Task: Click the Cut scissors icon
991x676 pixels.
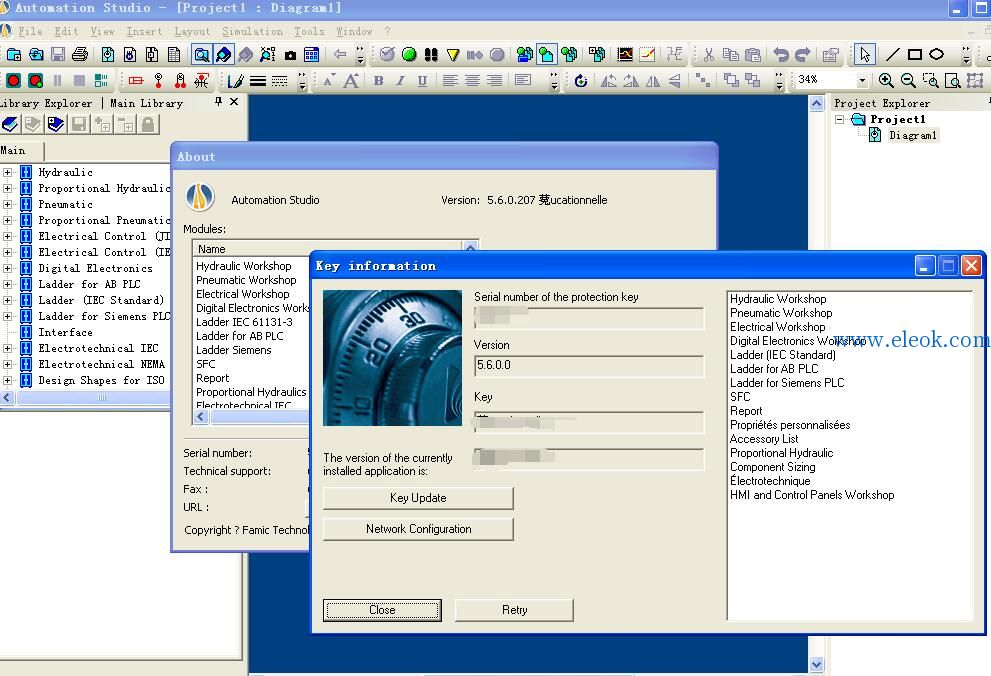Action: (x=708, y=55)
